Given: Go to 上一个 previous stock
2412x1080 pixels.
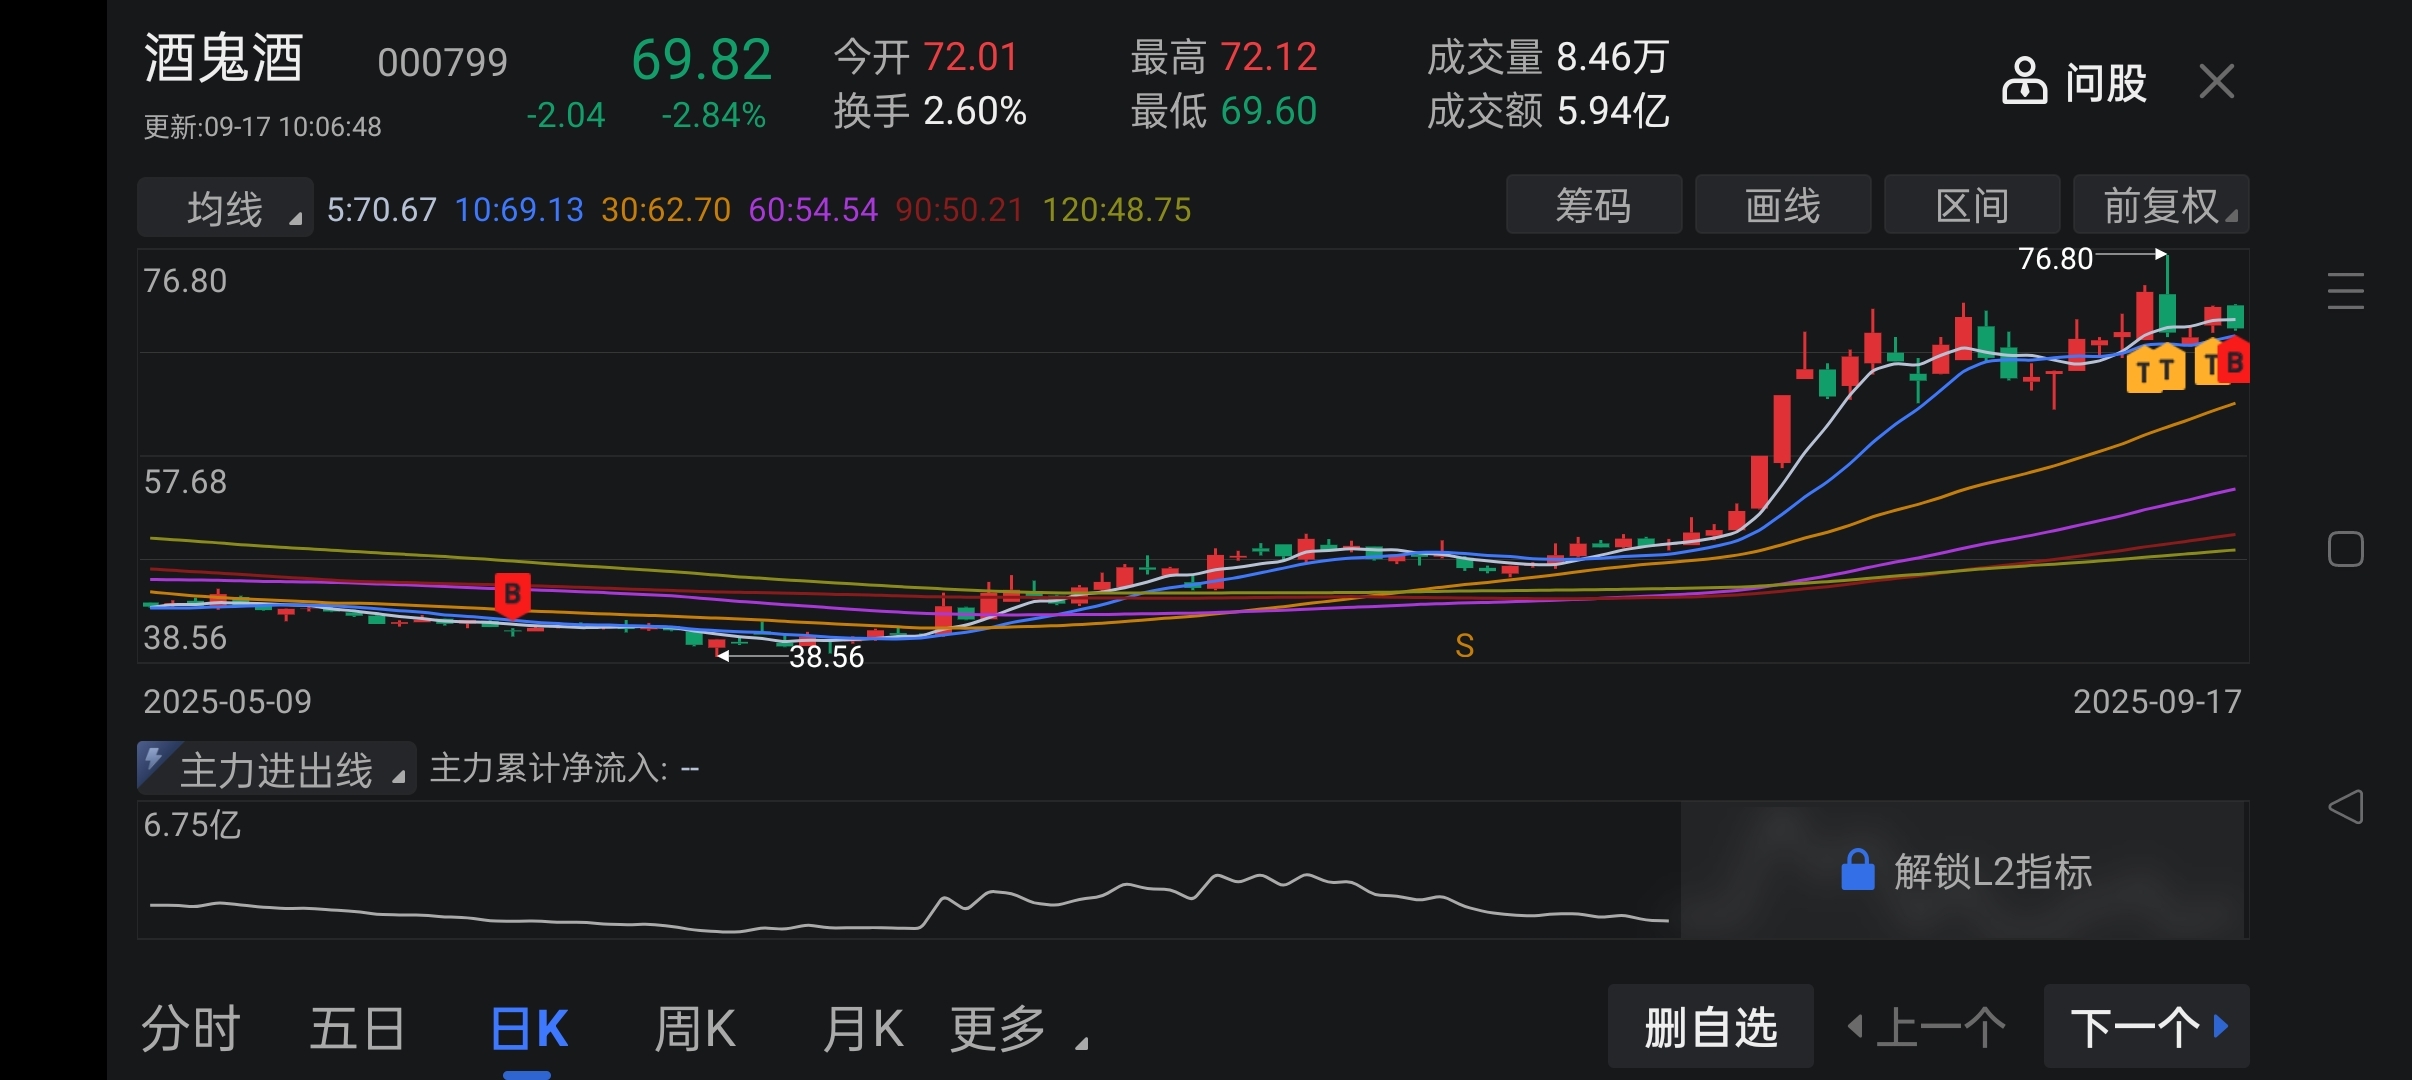Looking at the screenshot, I should point(1927,1026).
